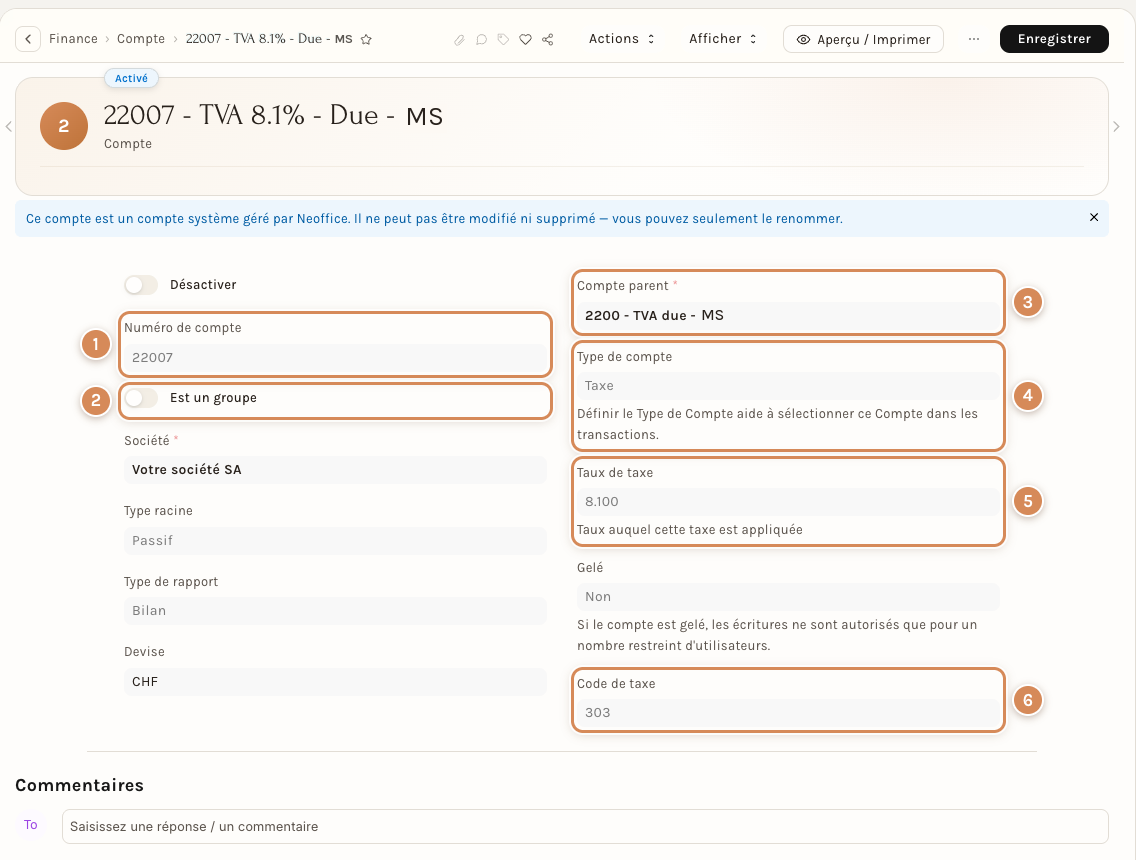Go to next record with right chevron

point(1116,127)
